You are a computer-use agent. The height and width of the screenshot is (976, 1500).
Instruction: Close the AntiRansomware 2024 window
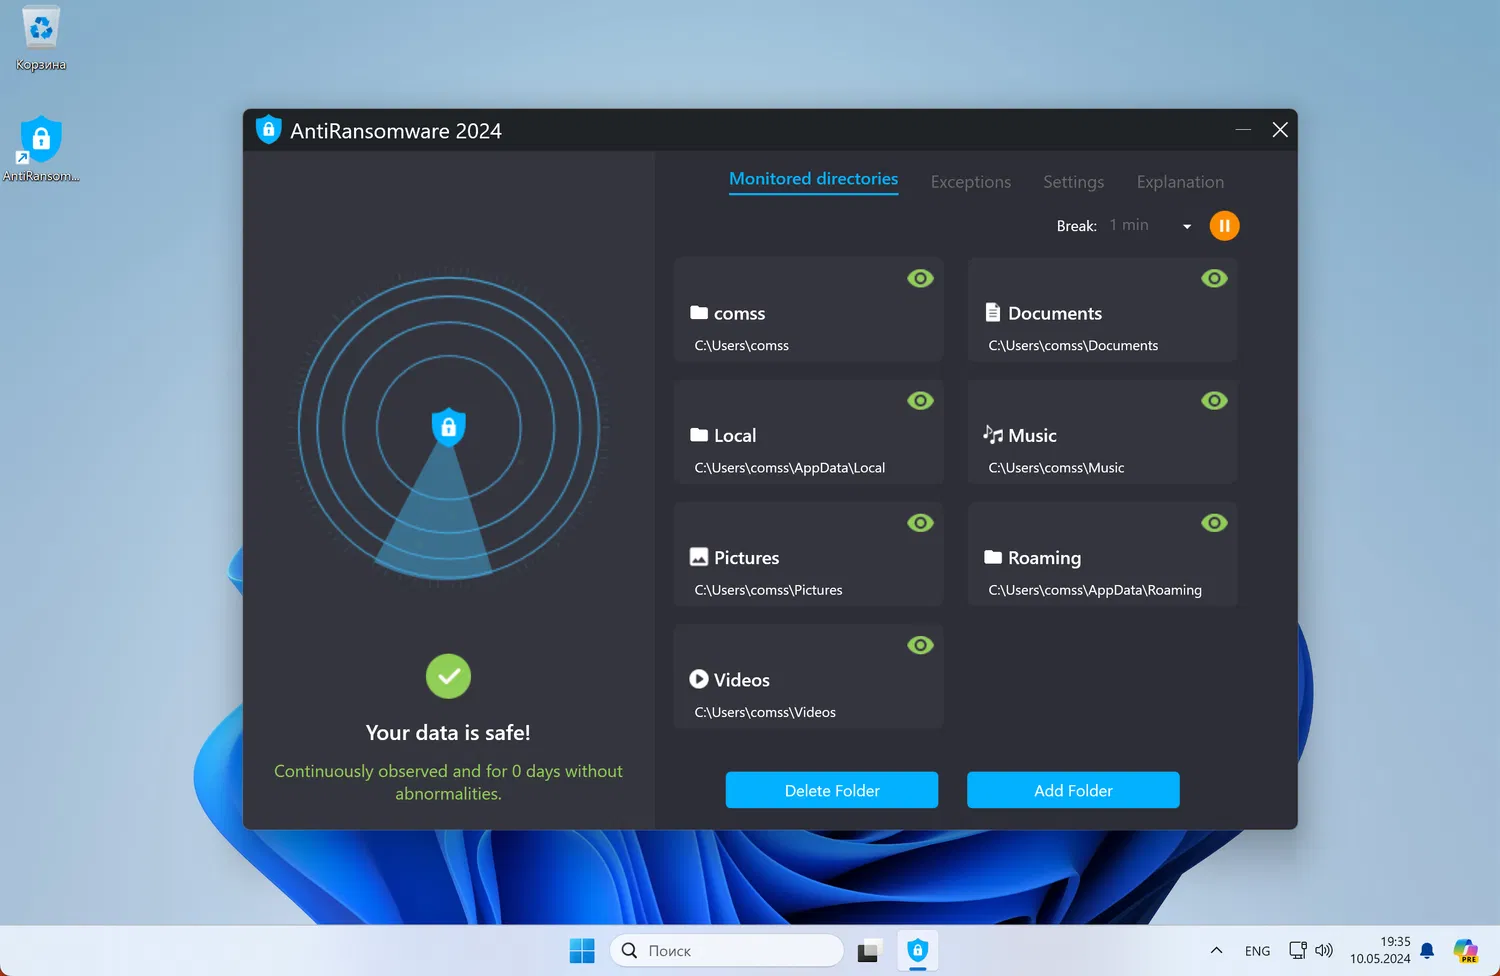(1280, 130)
